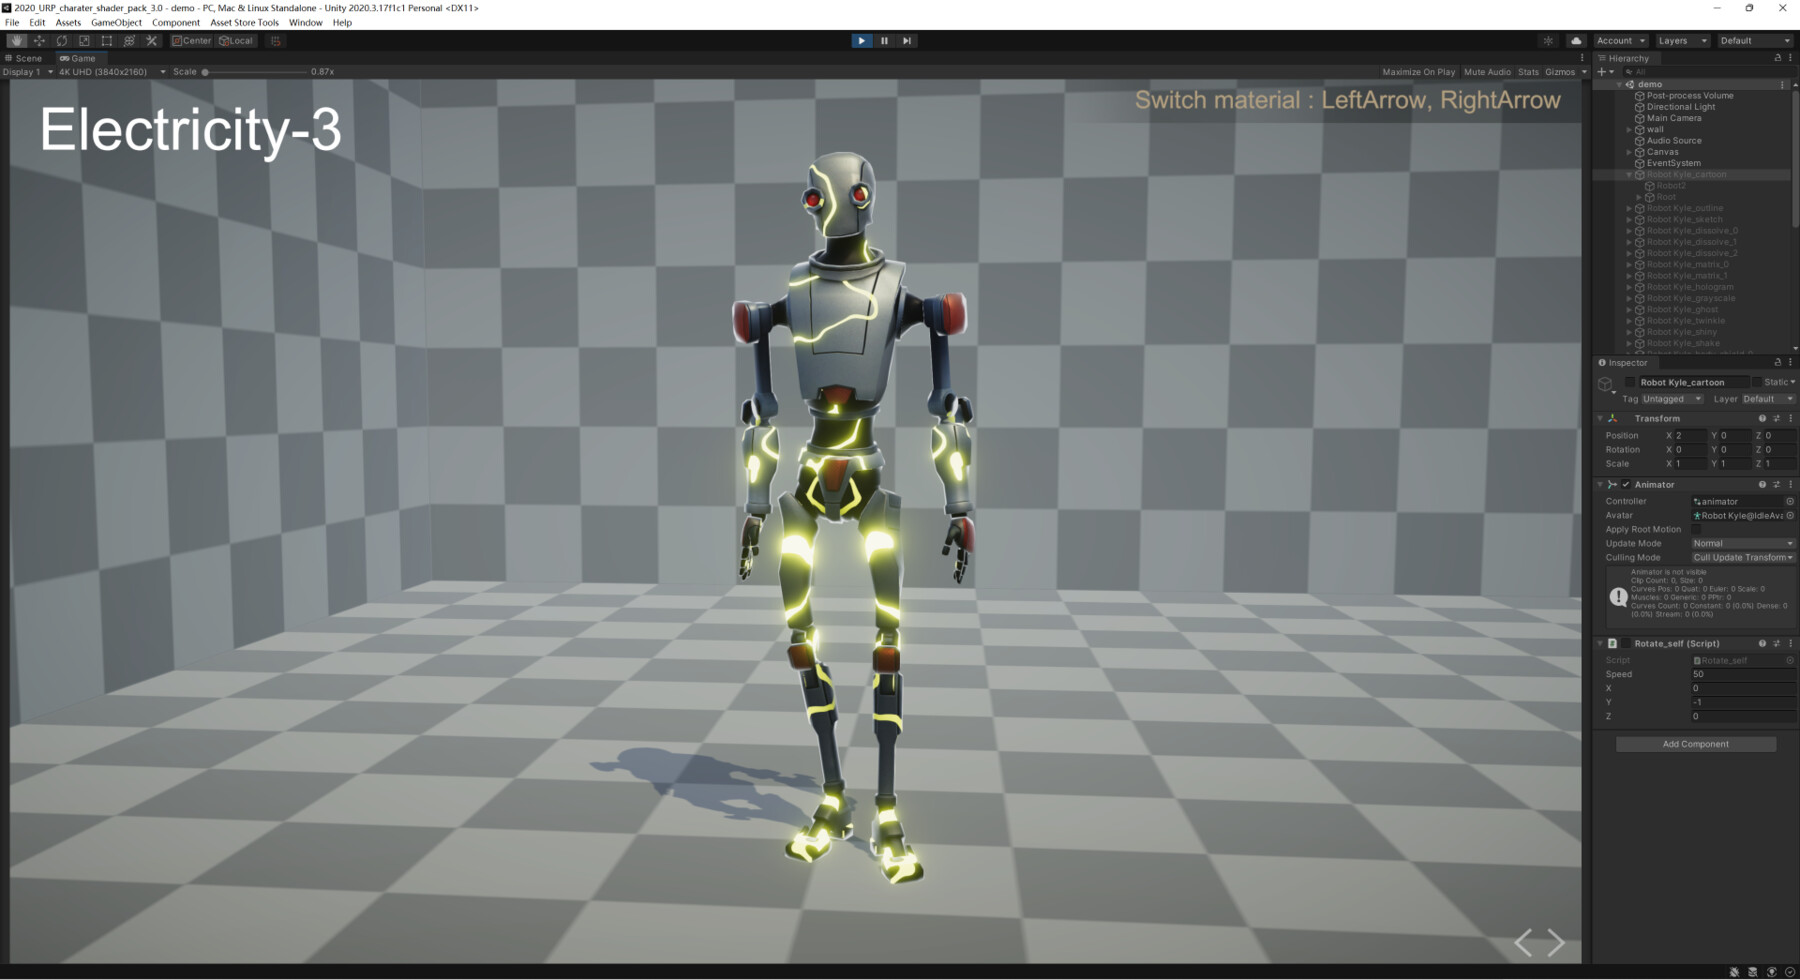1800x980 pixels.
Task: Adjust the Game view Scale slider
Action: point(255,72)
